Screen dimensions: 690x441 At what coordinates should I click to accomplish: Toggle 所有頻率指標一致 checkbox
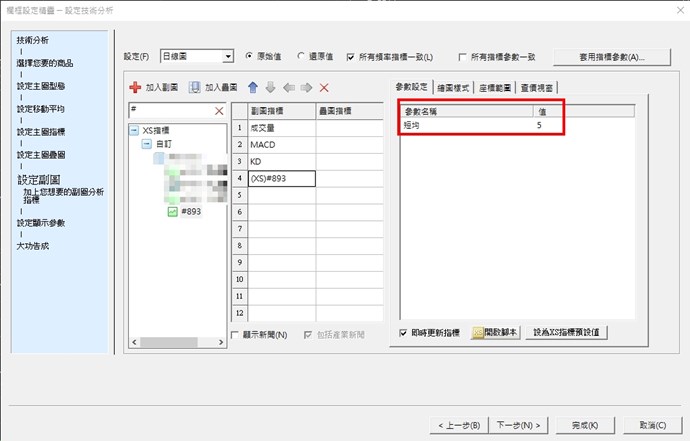point(350,57)
